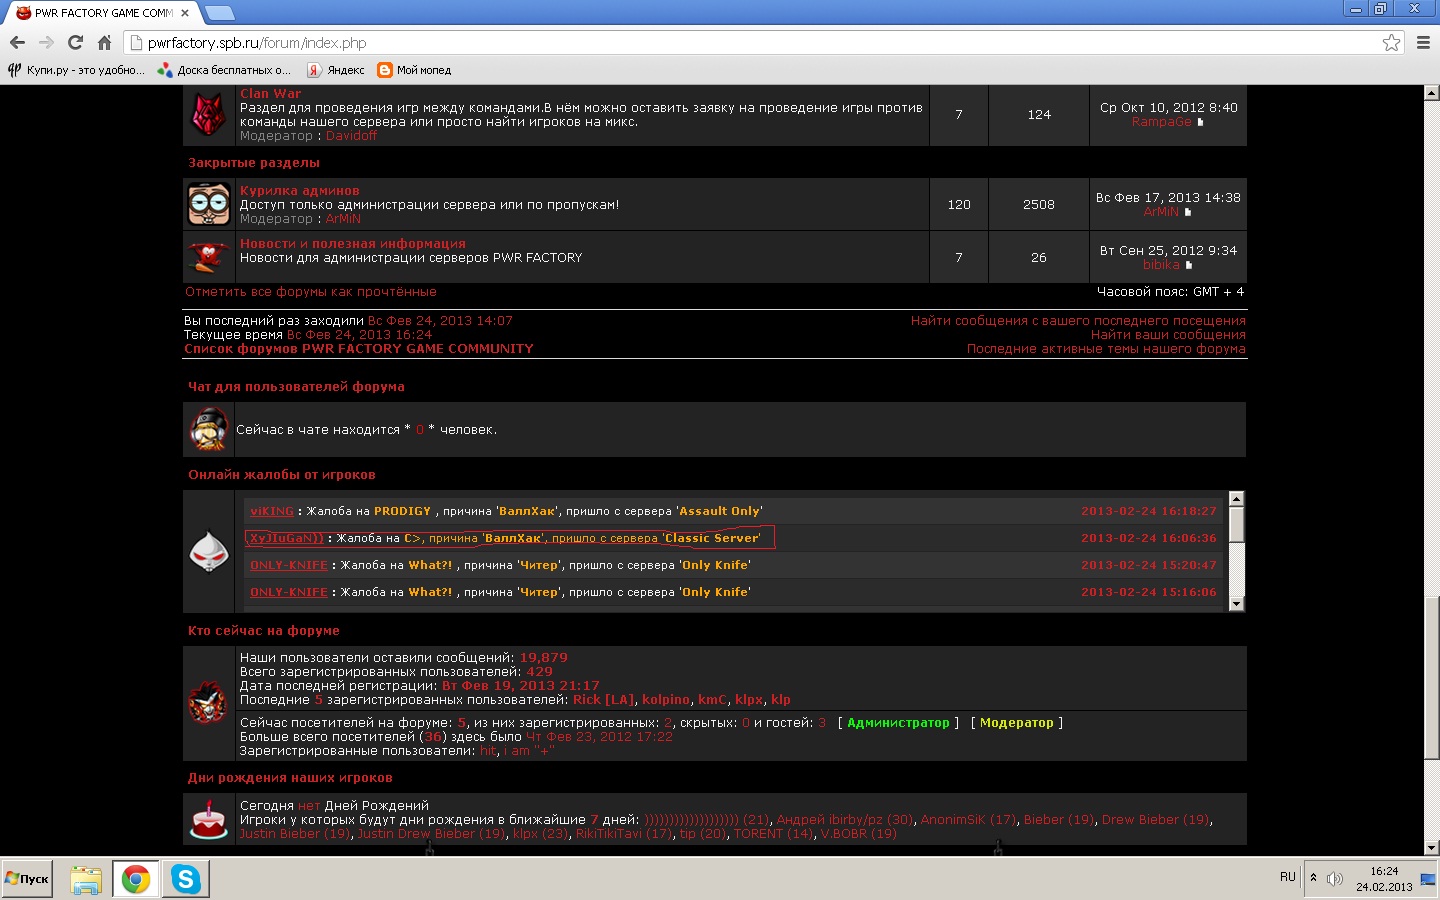Image resolution: width=1440 pixels, height=900 pixels.
Task: Open Skype from the taskbar
Action: coord(186,879)
